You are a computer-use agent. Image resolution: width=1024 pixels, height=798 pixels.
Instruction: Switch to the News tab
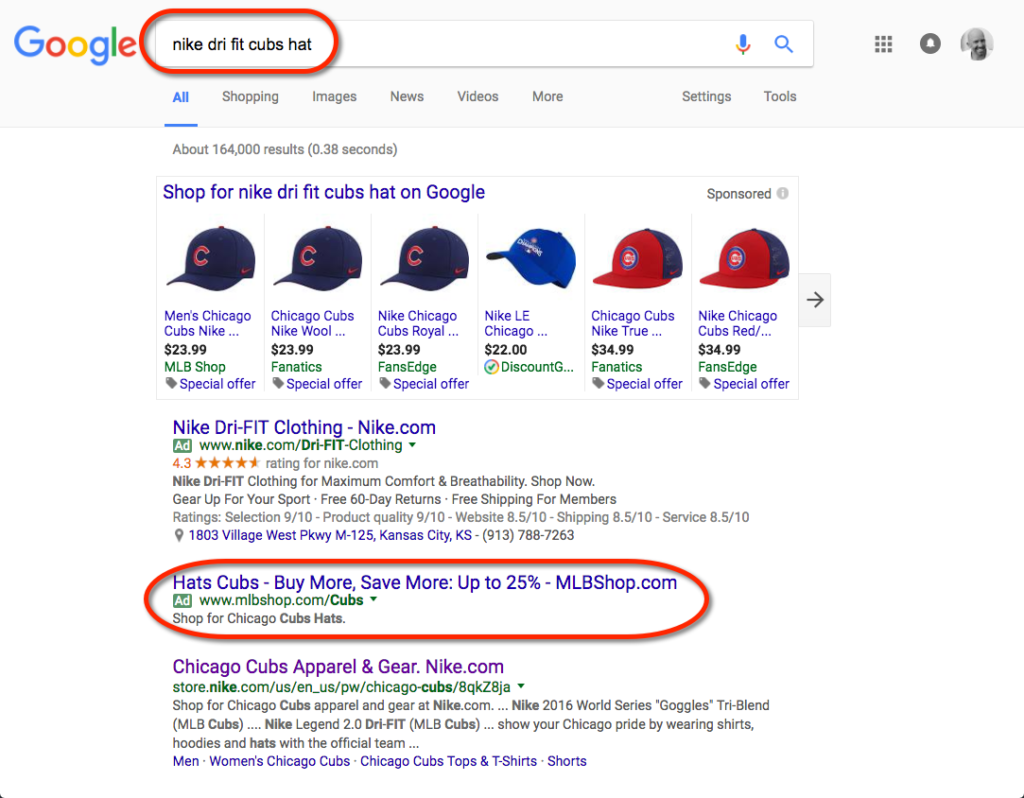coord(407,97)
